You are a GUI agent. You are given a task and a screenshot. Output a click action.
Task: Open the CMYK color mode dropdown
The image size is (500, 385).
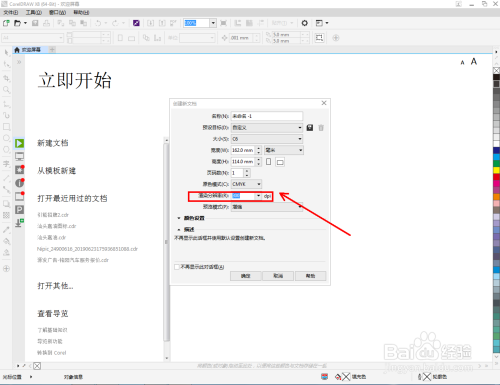(x=246, y=184)
